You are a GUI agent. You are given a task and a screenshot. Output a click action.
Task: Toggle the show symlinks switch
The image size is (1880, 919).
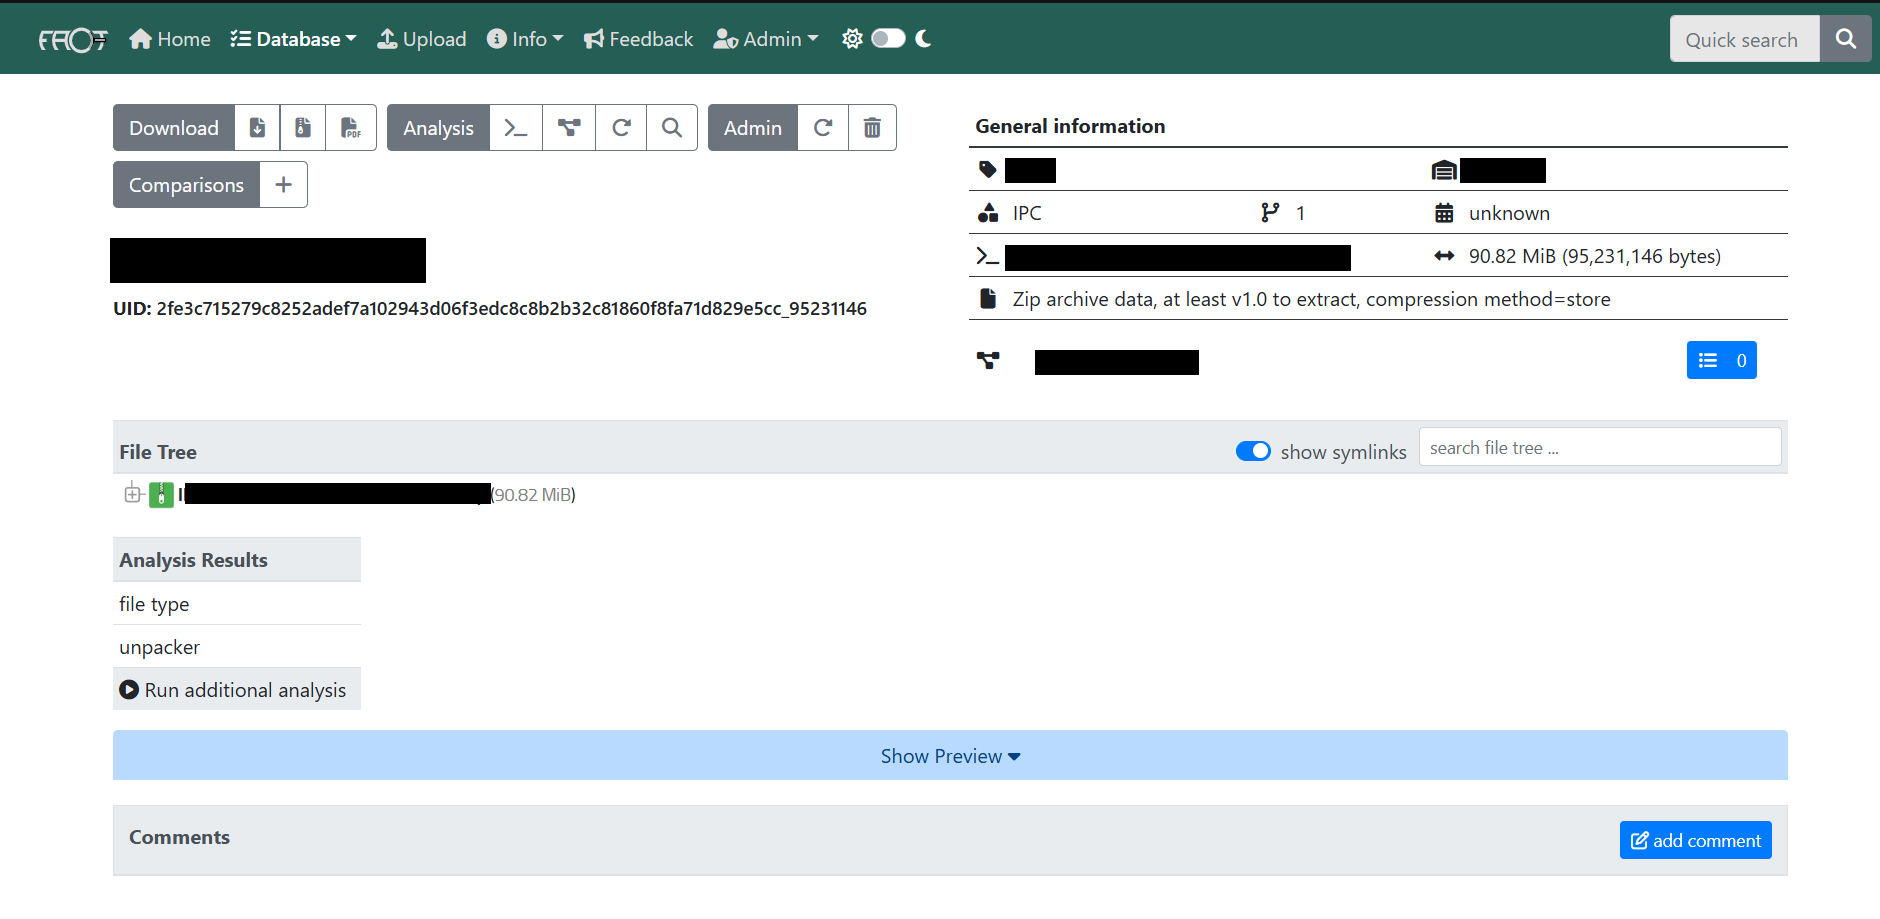pos(1253,451)
